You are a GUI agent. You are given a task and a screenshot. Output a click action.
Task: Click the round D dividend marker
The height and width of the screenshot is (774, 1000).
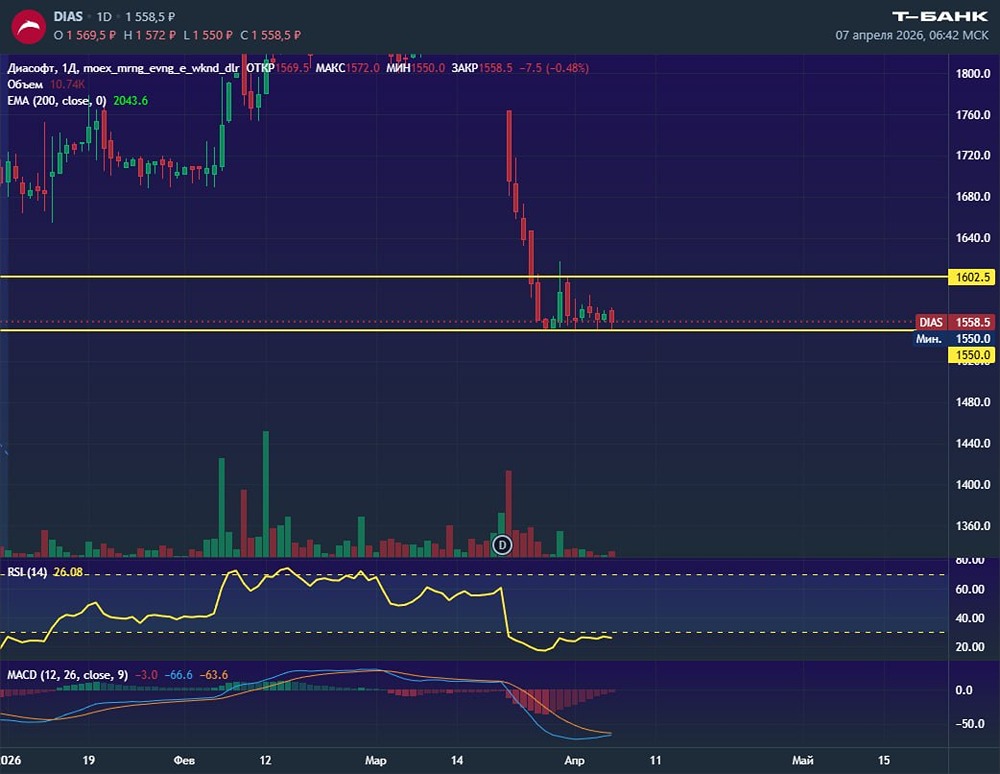coord(503,545)
